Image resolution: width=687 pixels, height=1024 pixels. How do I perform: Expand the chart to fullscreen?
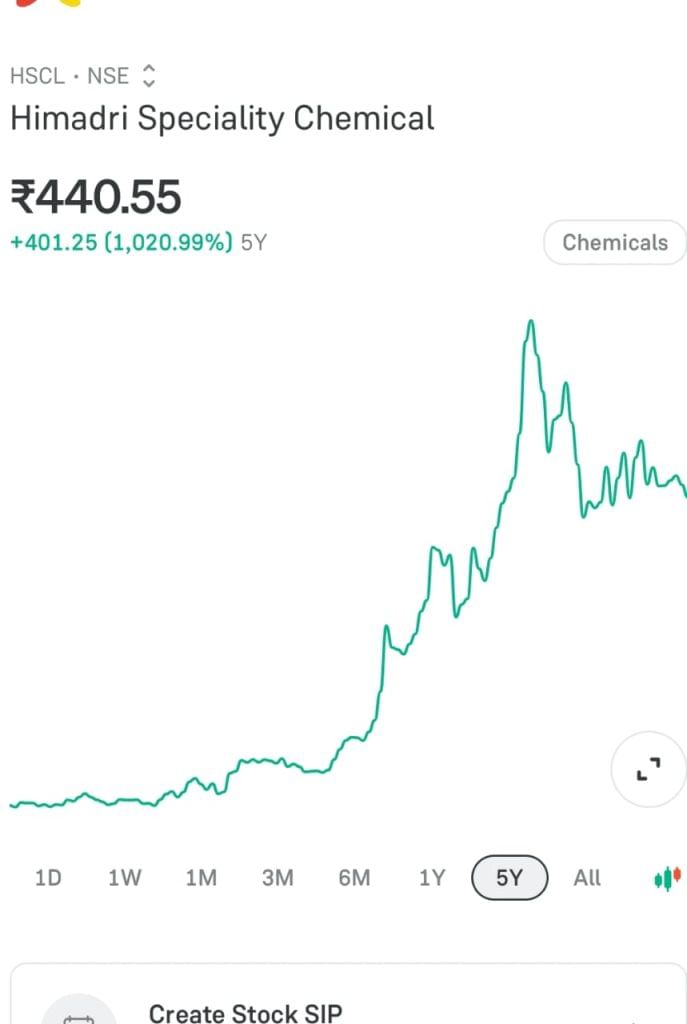pyautogui.click(x=649, y=768)
